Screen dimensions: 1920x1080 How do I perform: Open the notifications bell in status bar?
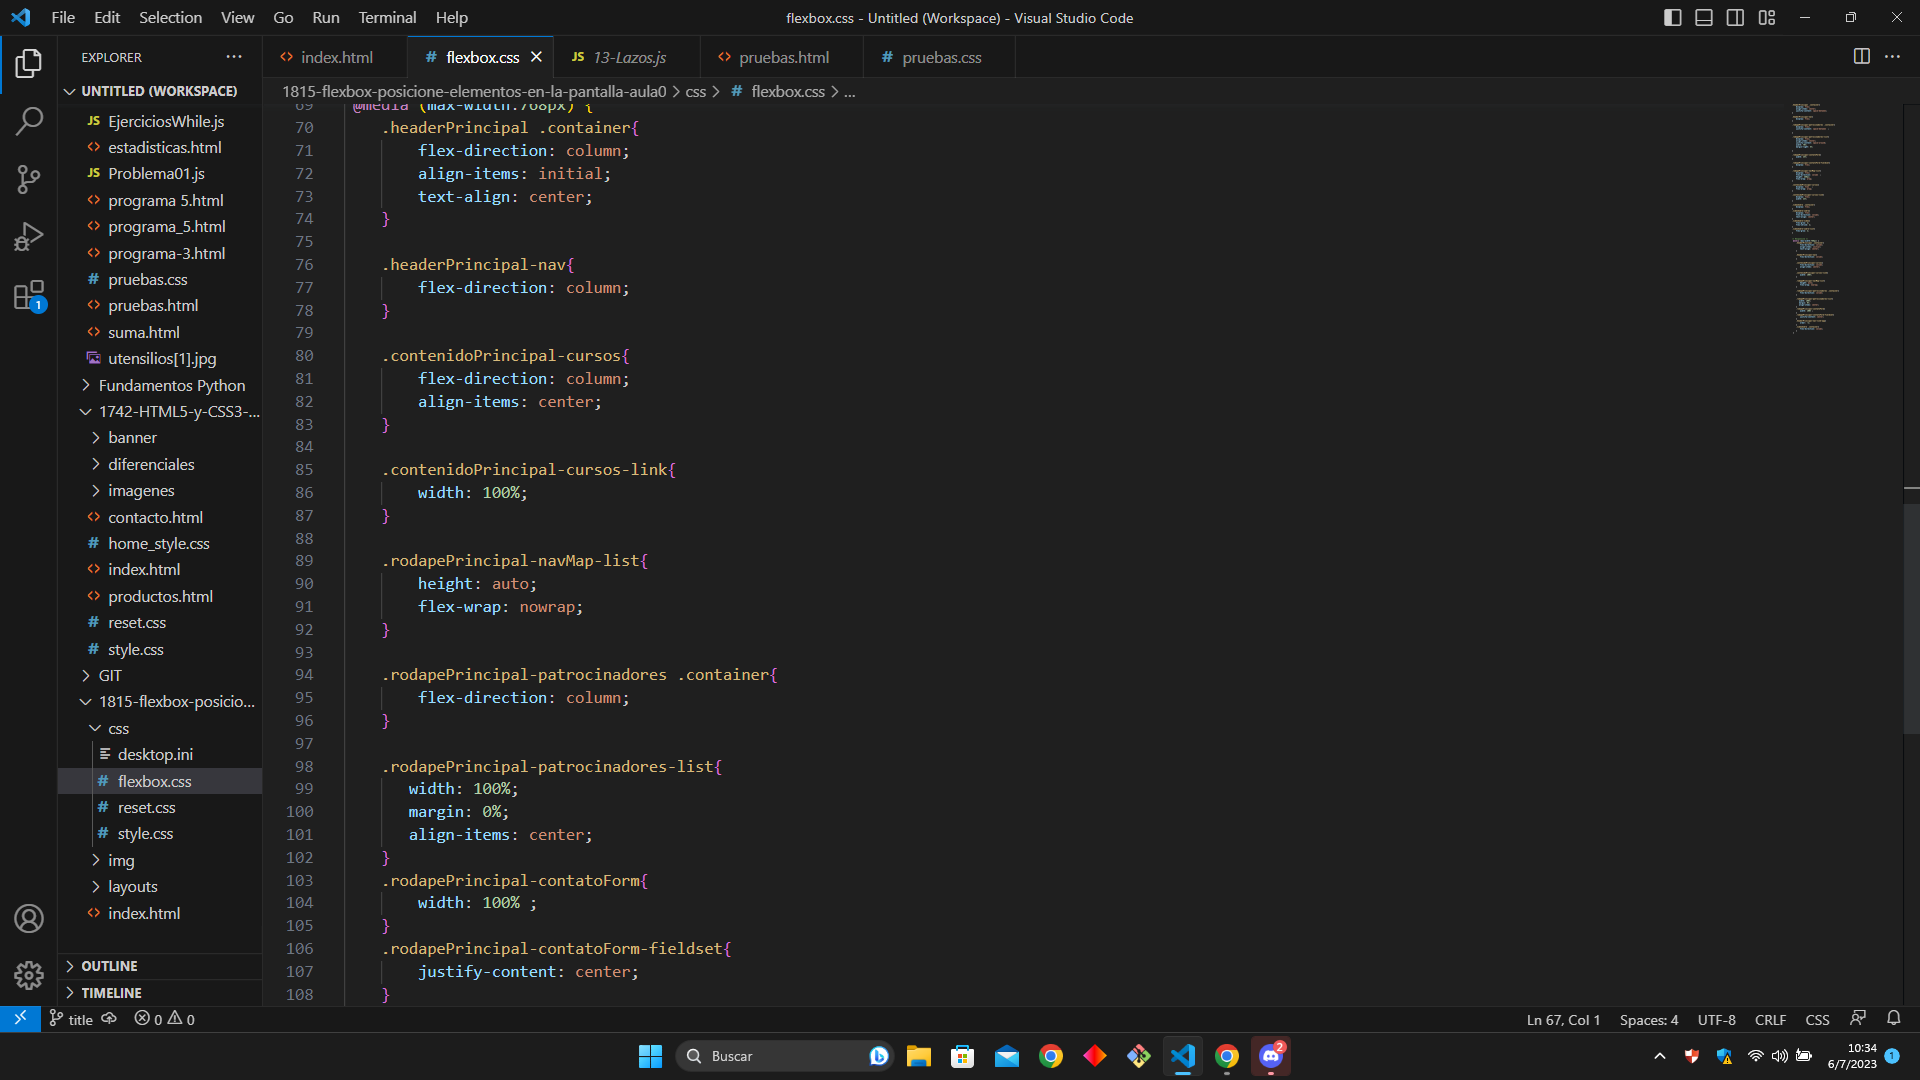[1893, 1019]
